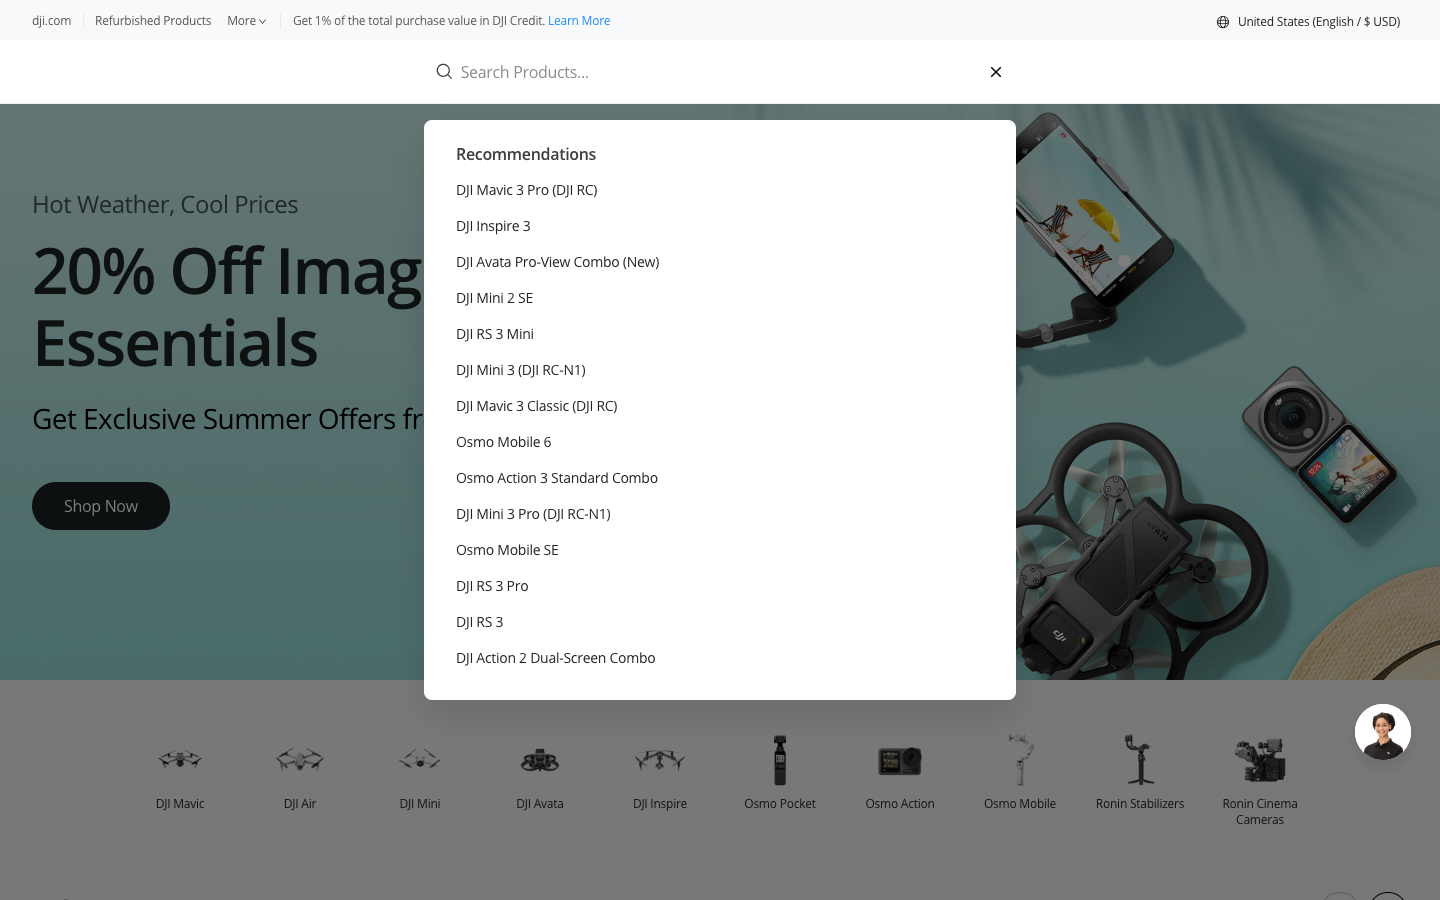Viewport: 1440px width, 900px height.
Task: Click the Osmo Action category label
Action: pos(900,804)
